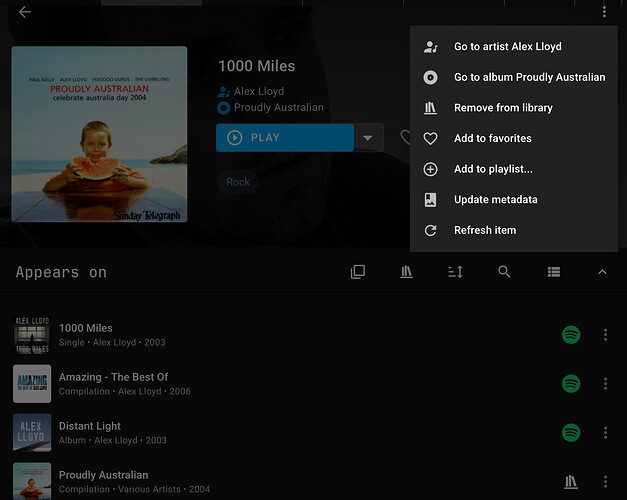Open the dropdown arrow beside PLAY
The height and width of the screenshot is (500, 627).
(368, 138)
